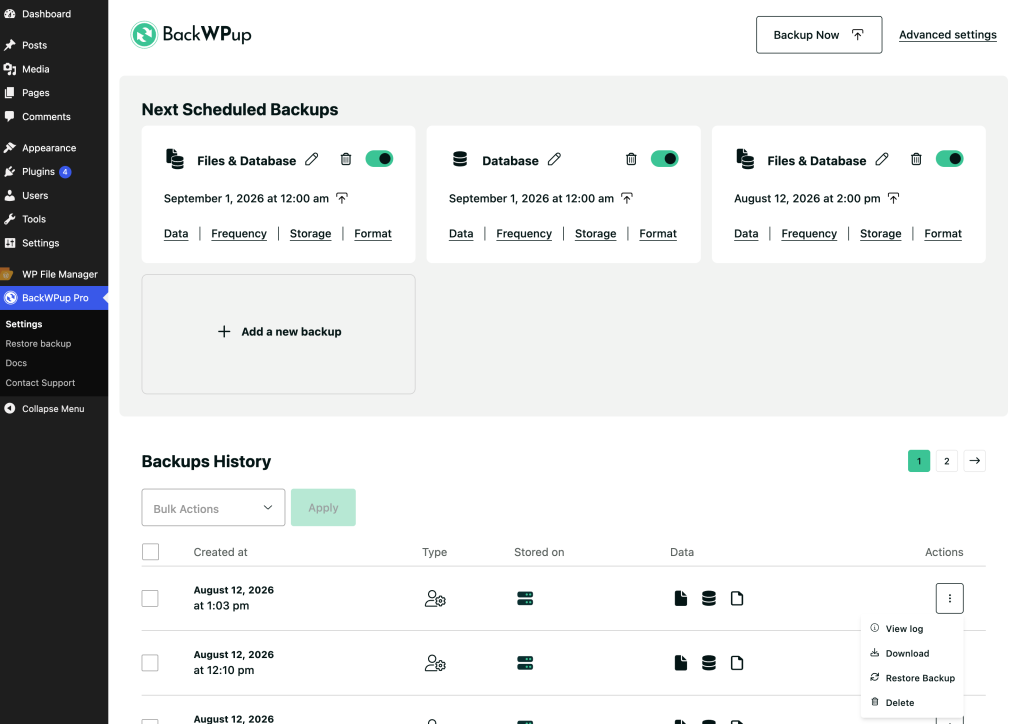Disable first Files & Database backup toggle

[379, 159]
